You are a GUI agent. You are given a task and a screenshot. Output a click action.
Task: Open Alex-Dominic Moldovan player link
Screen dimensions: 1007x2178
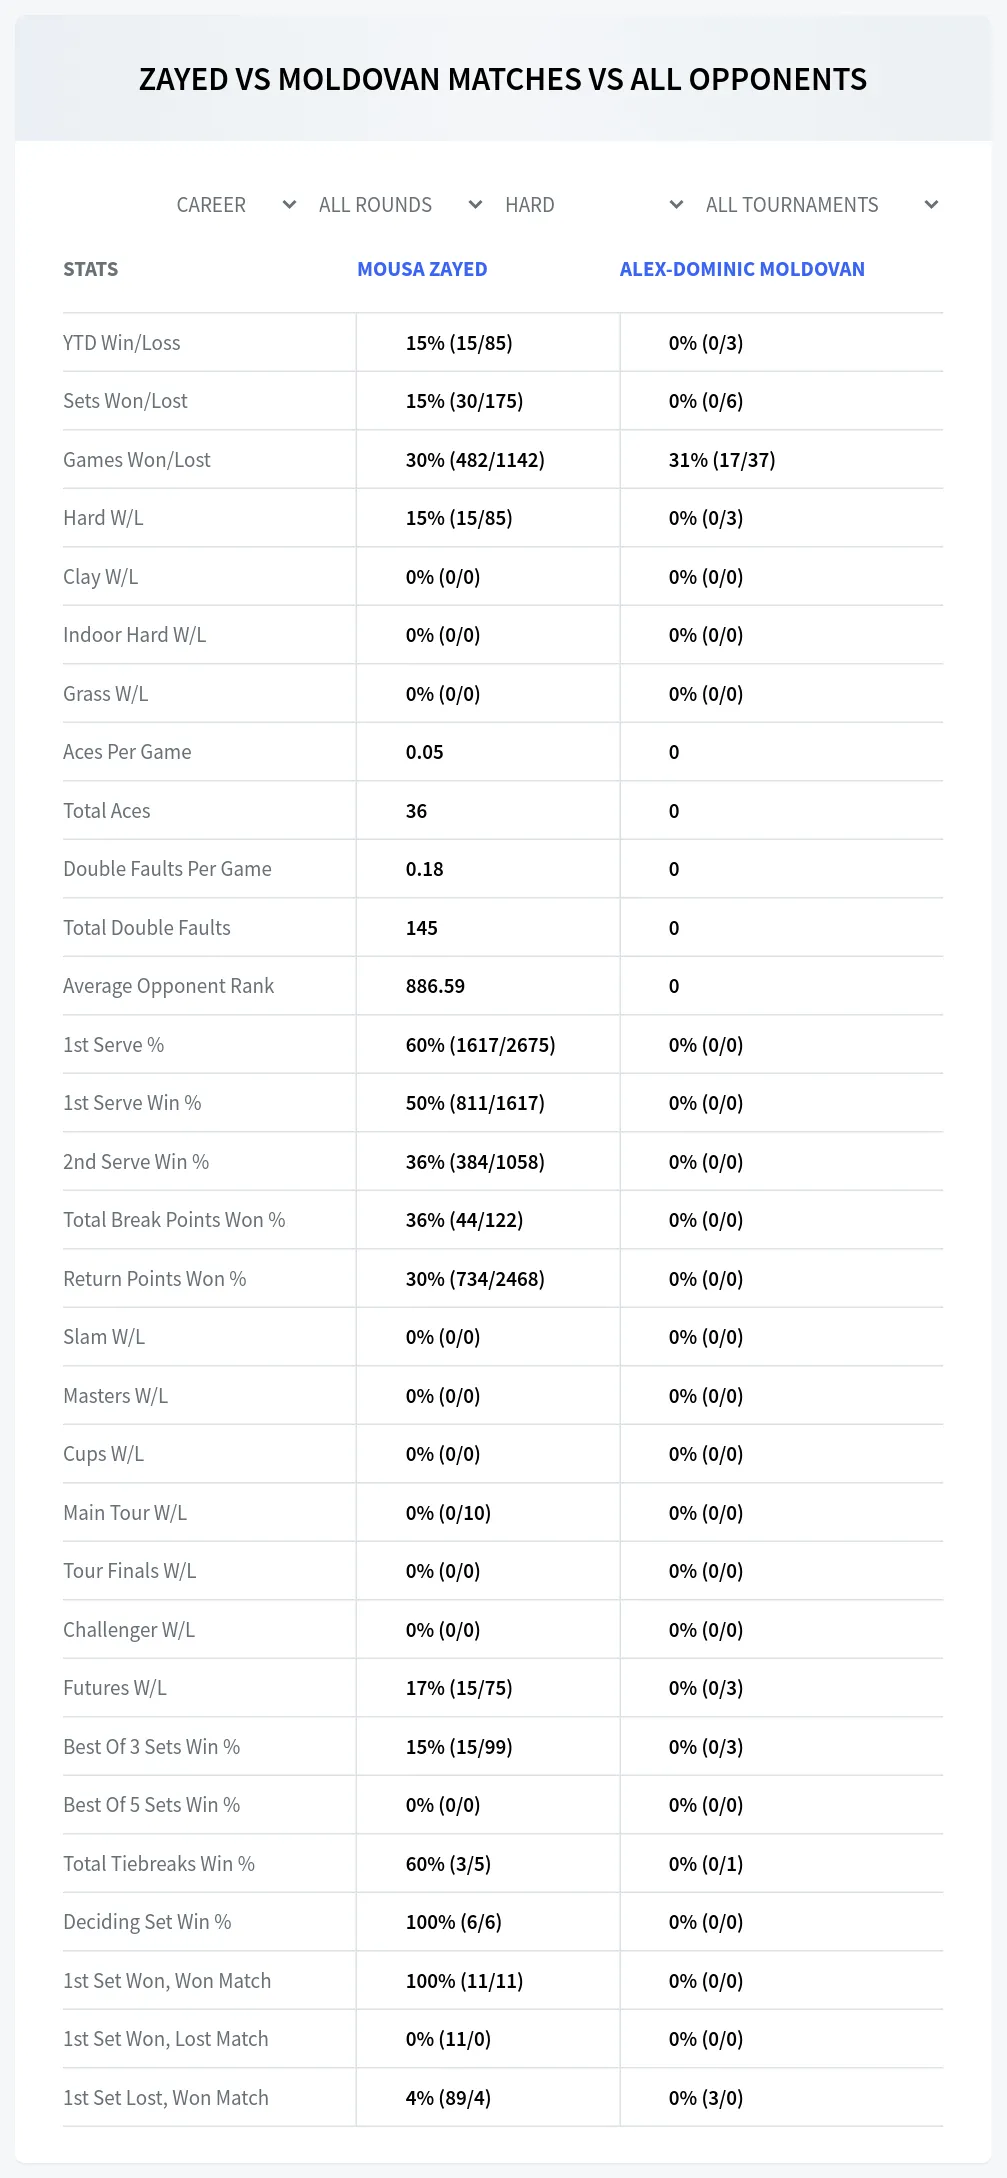(x=742, y=269)
